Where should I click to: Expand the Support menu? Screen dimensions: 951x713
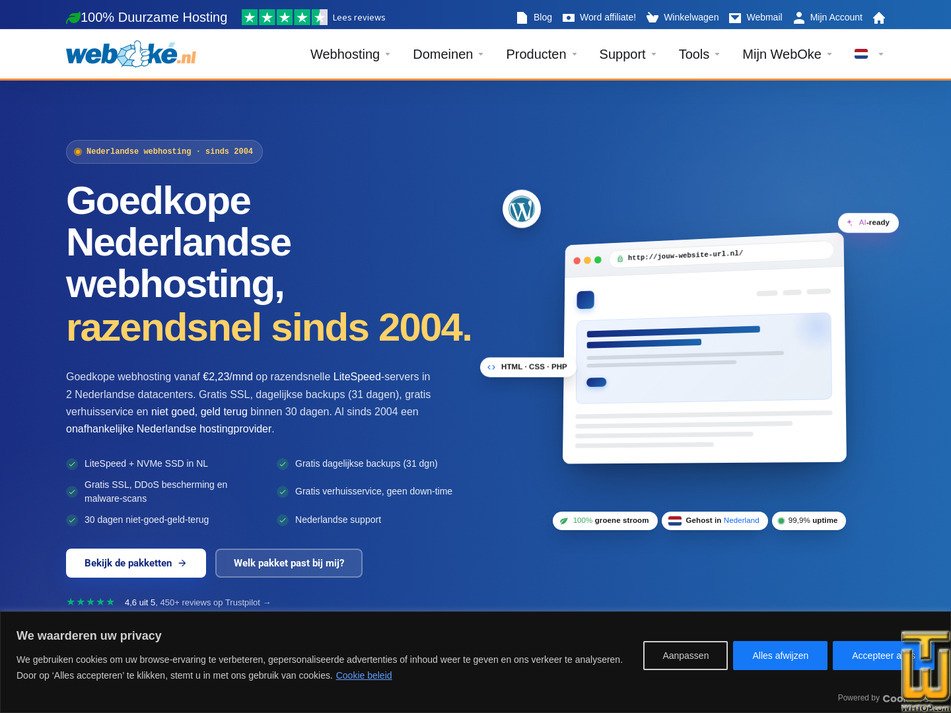pos(628,54)
